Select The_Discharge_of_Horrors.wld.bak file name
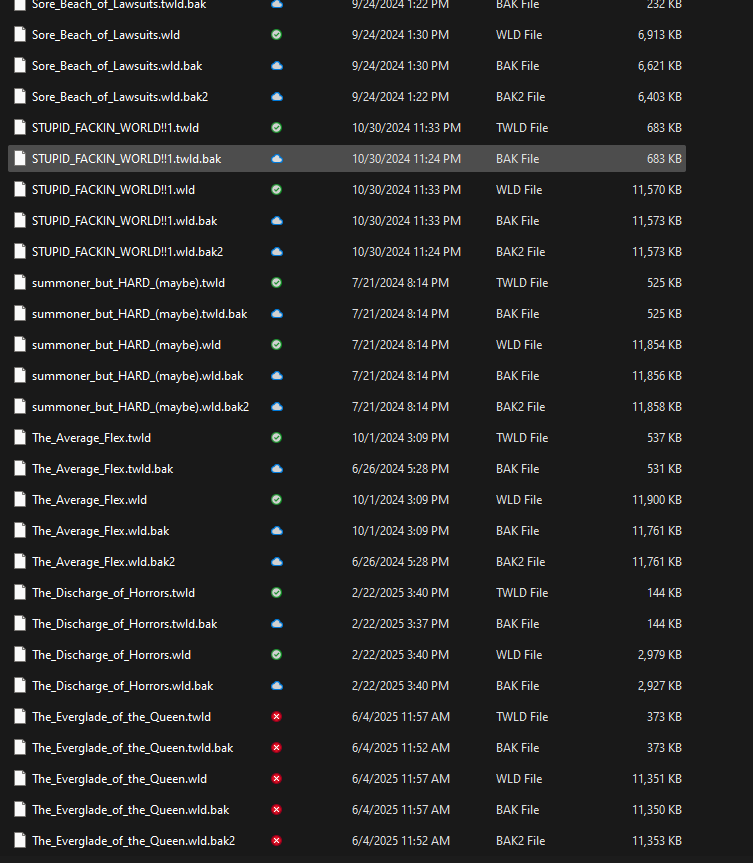Viewport: 753px width, 863px height. 122,686
